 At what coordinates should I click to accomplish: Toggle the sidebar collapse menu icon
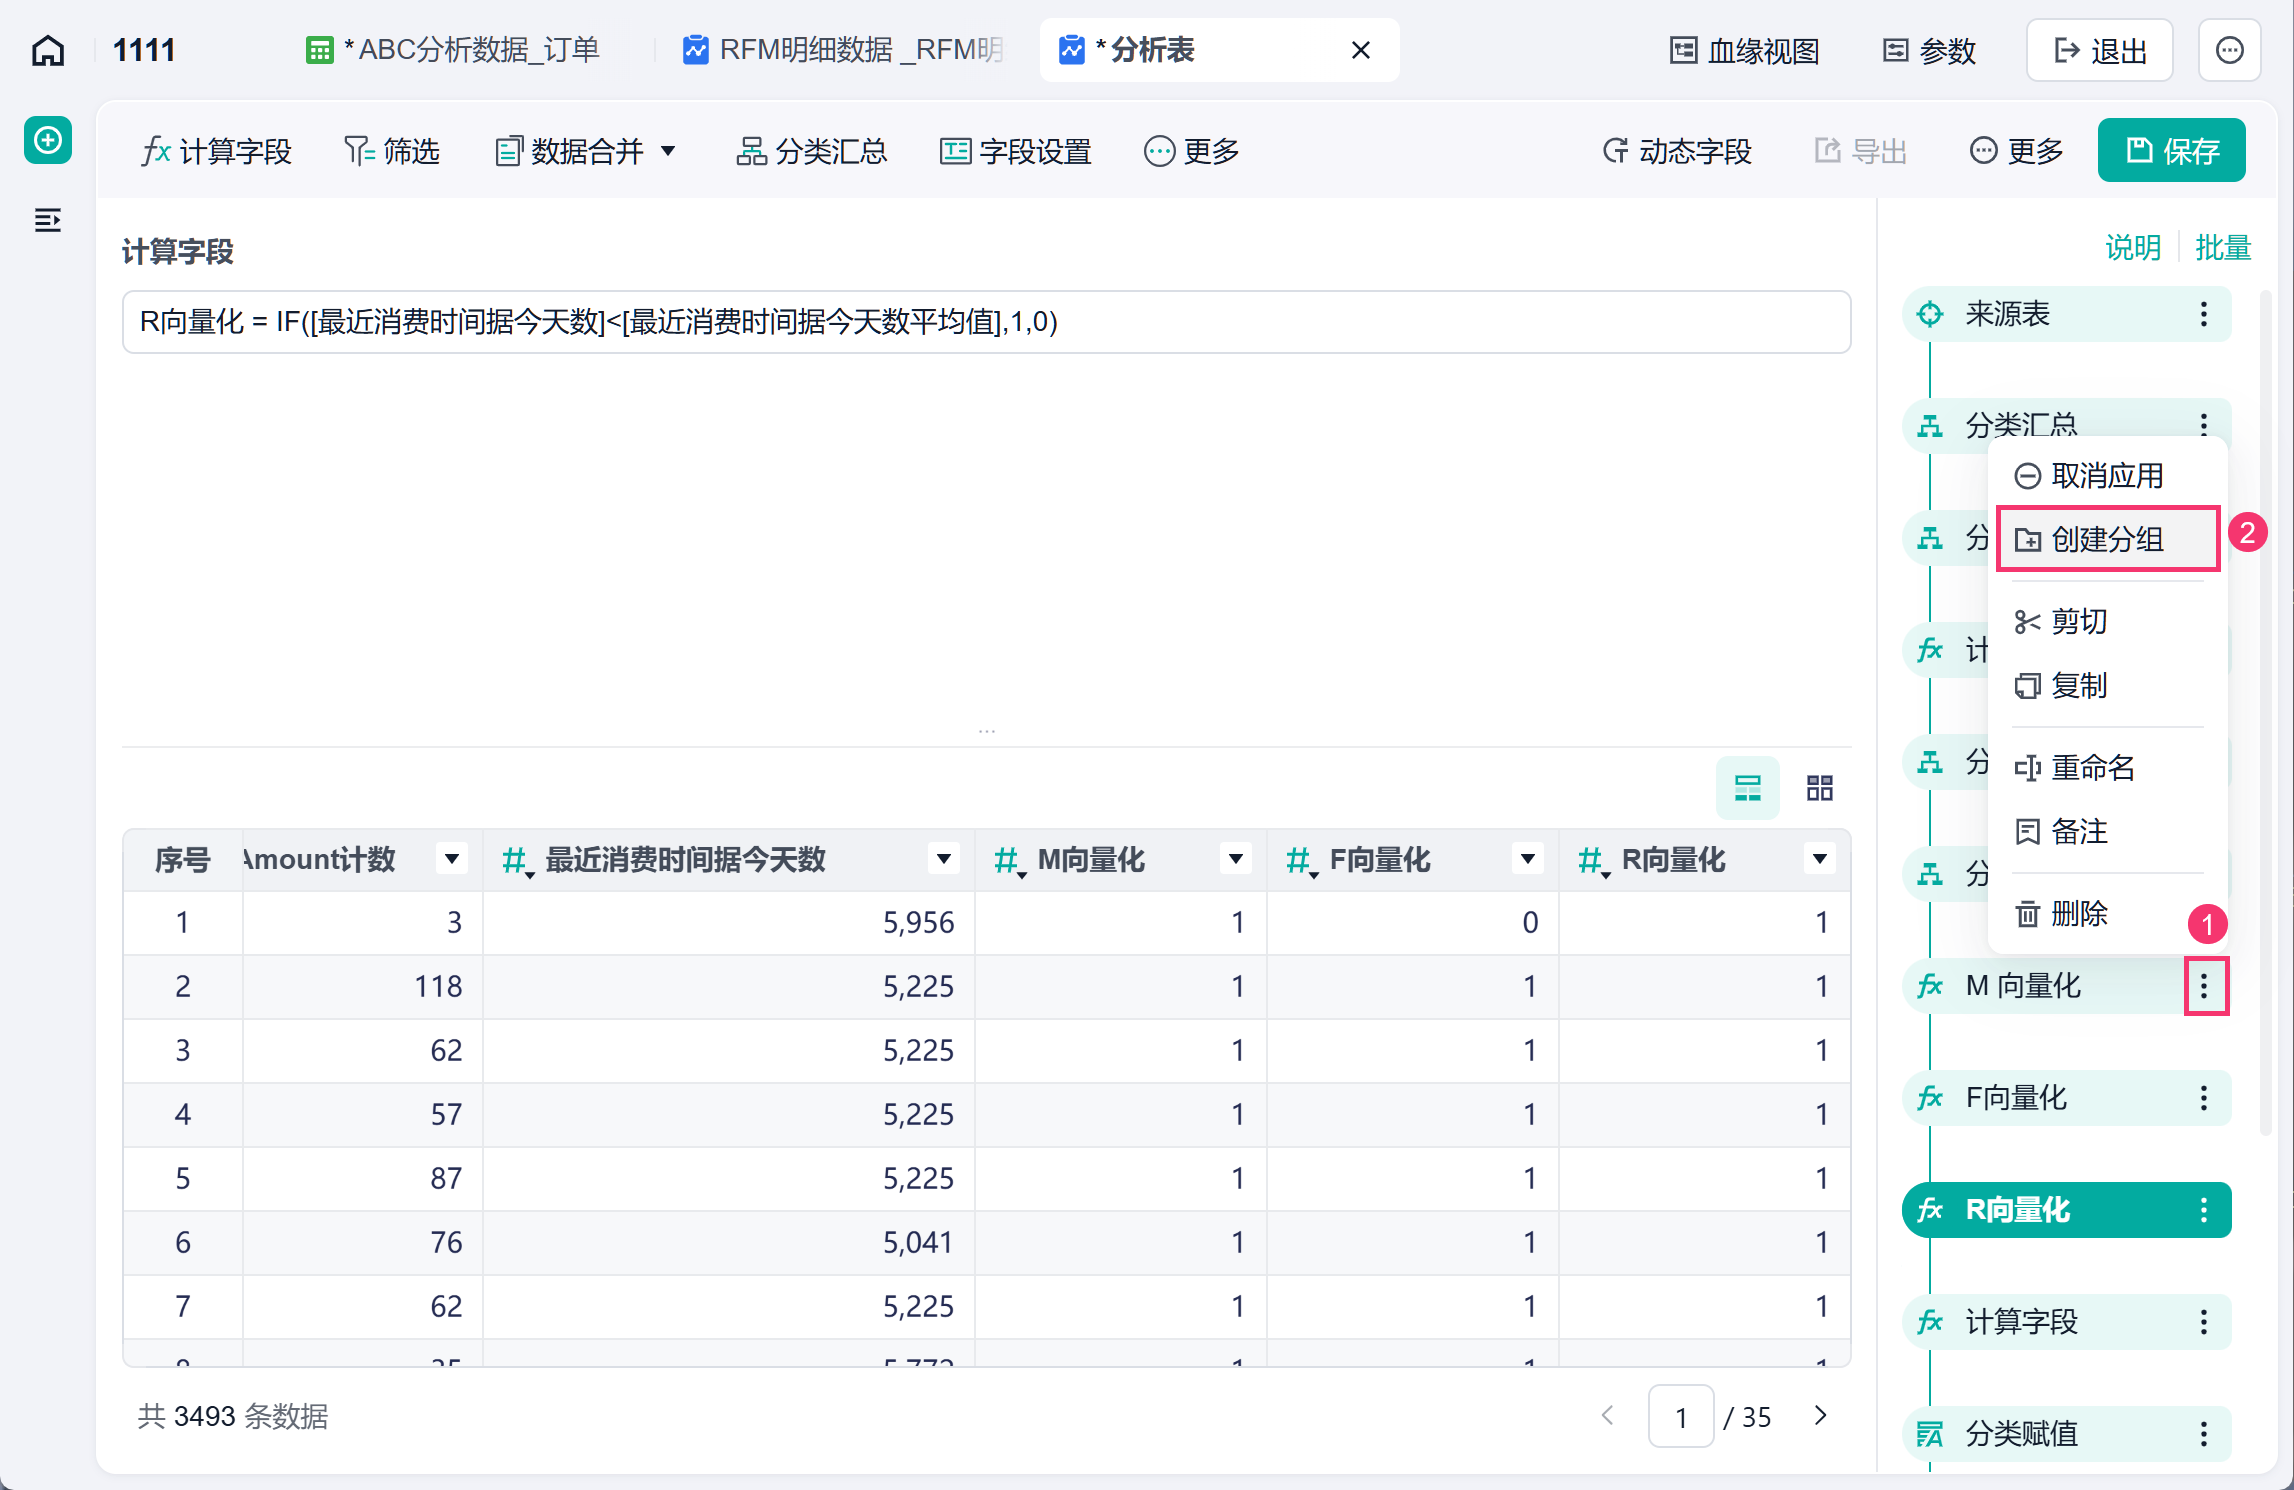point(48,220)
